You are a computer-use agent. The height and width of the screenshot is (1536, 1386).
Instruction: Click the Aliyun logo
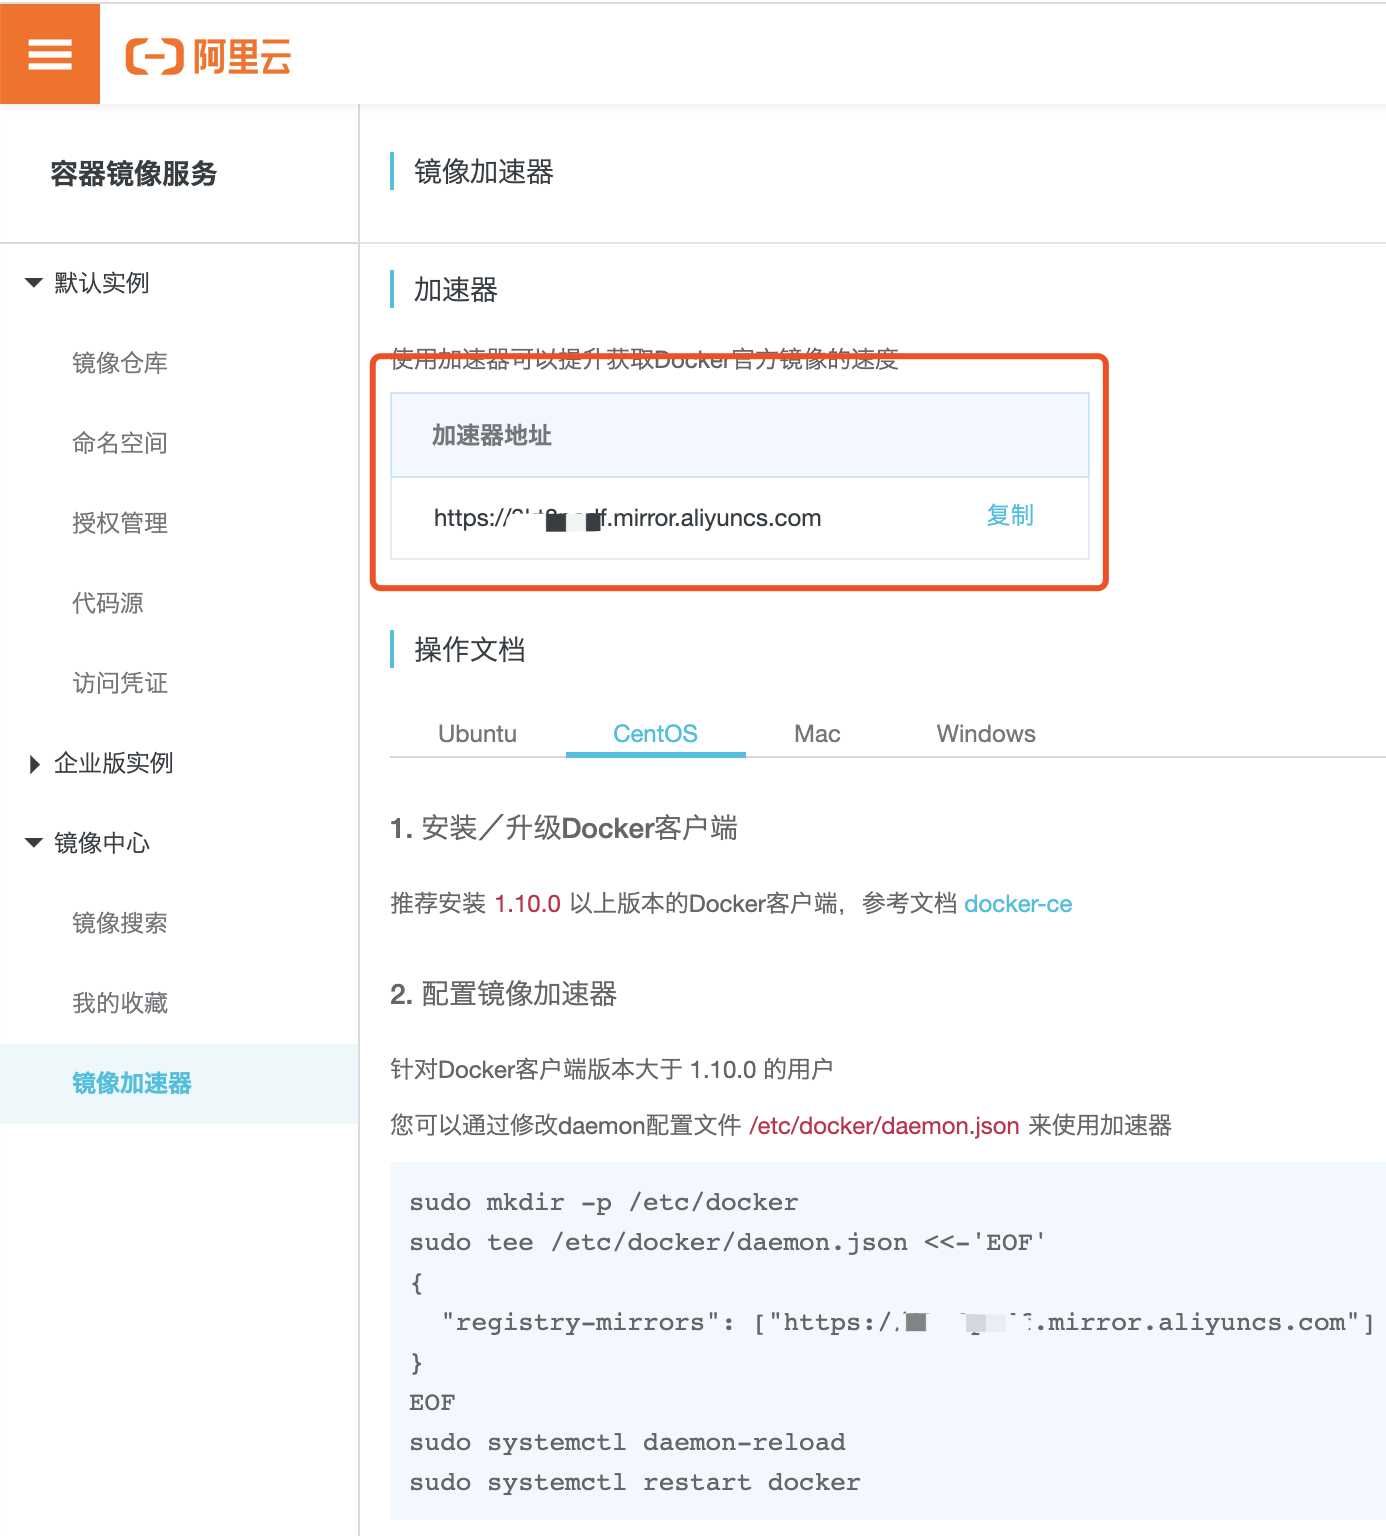pos(208,57)
